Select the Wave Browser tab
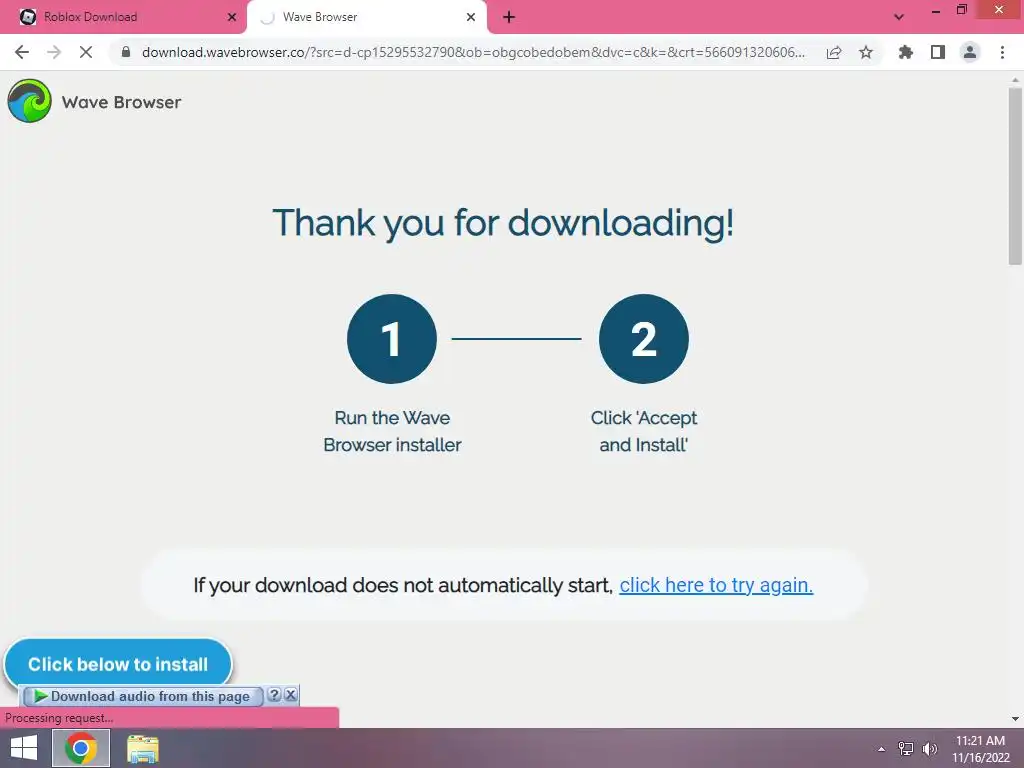The image size is (1024, 768). pyautogui.click(x=366, y=17)
